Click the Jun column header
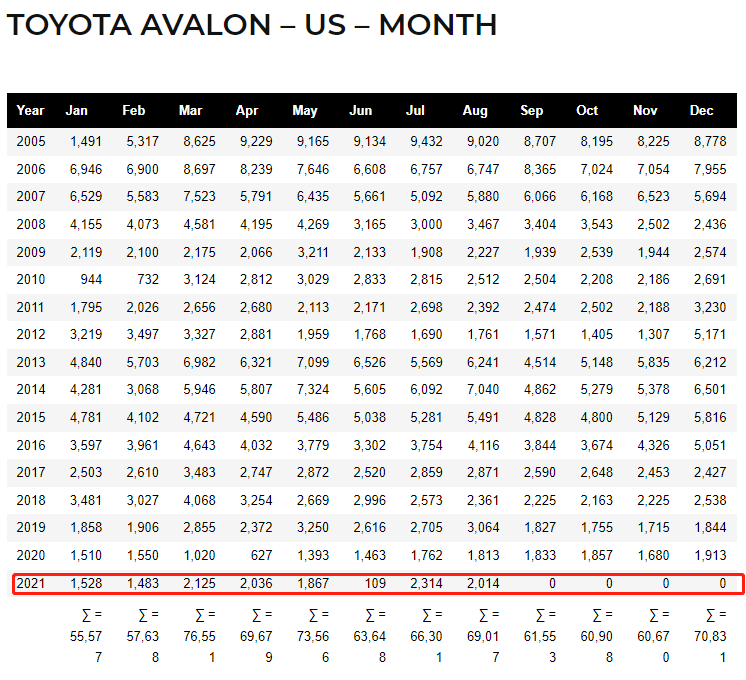746x680 pixels. point(361,110)
